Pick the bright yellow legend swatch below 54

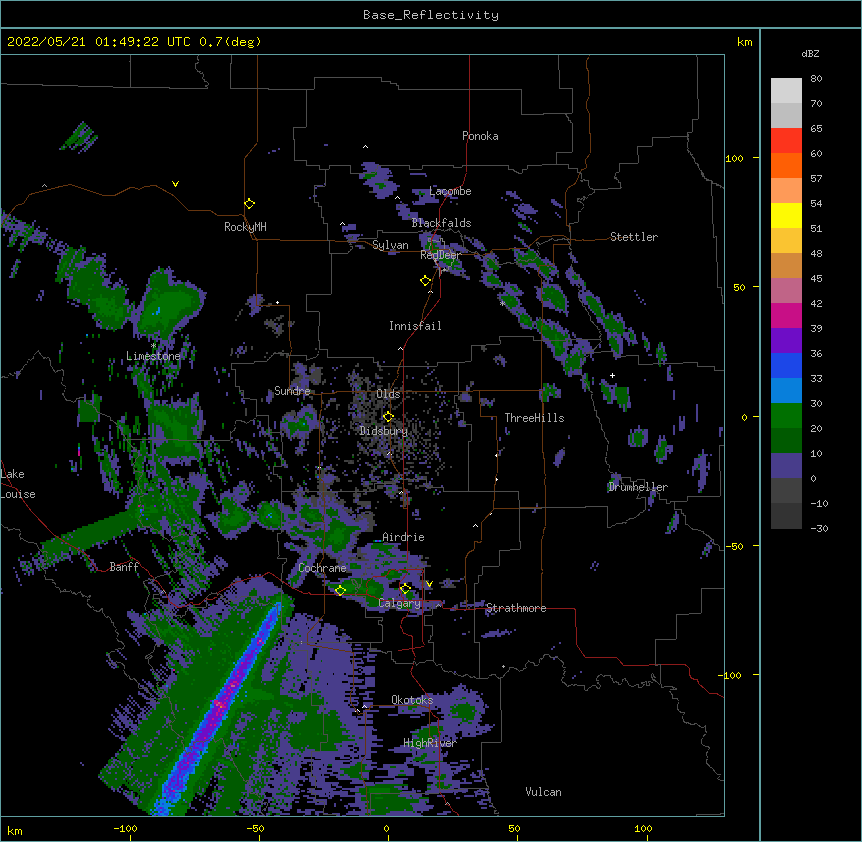(x=786, y=215)
